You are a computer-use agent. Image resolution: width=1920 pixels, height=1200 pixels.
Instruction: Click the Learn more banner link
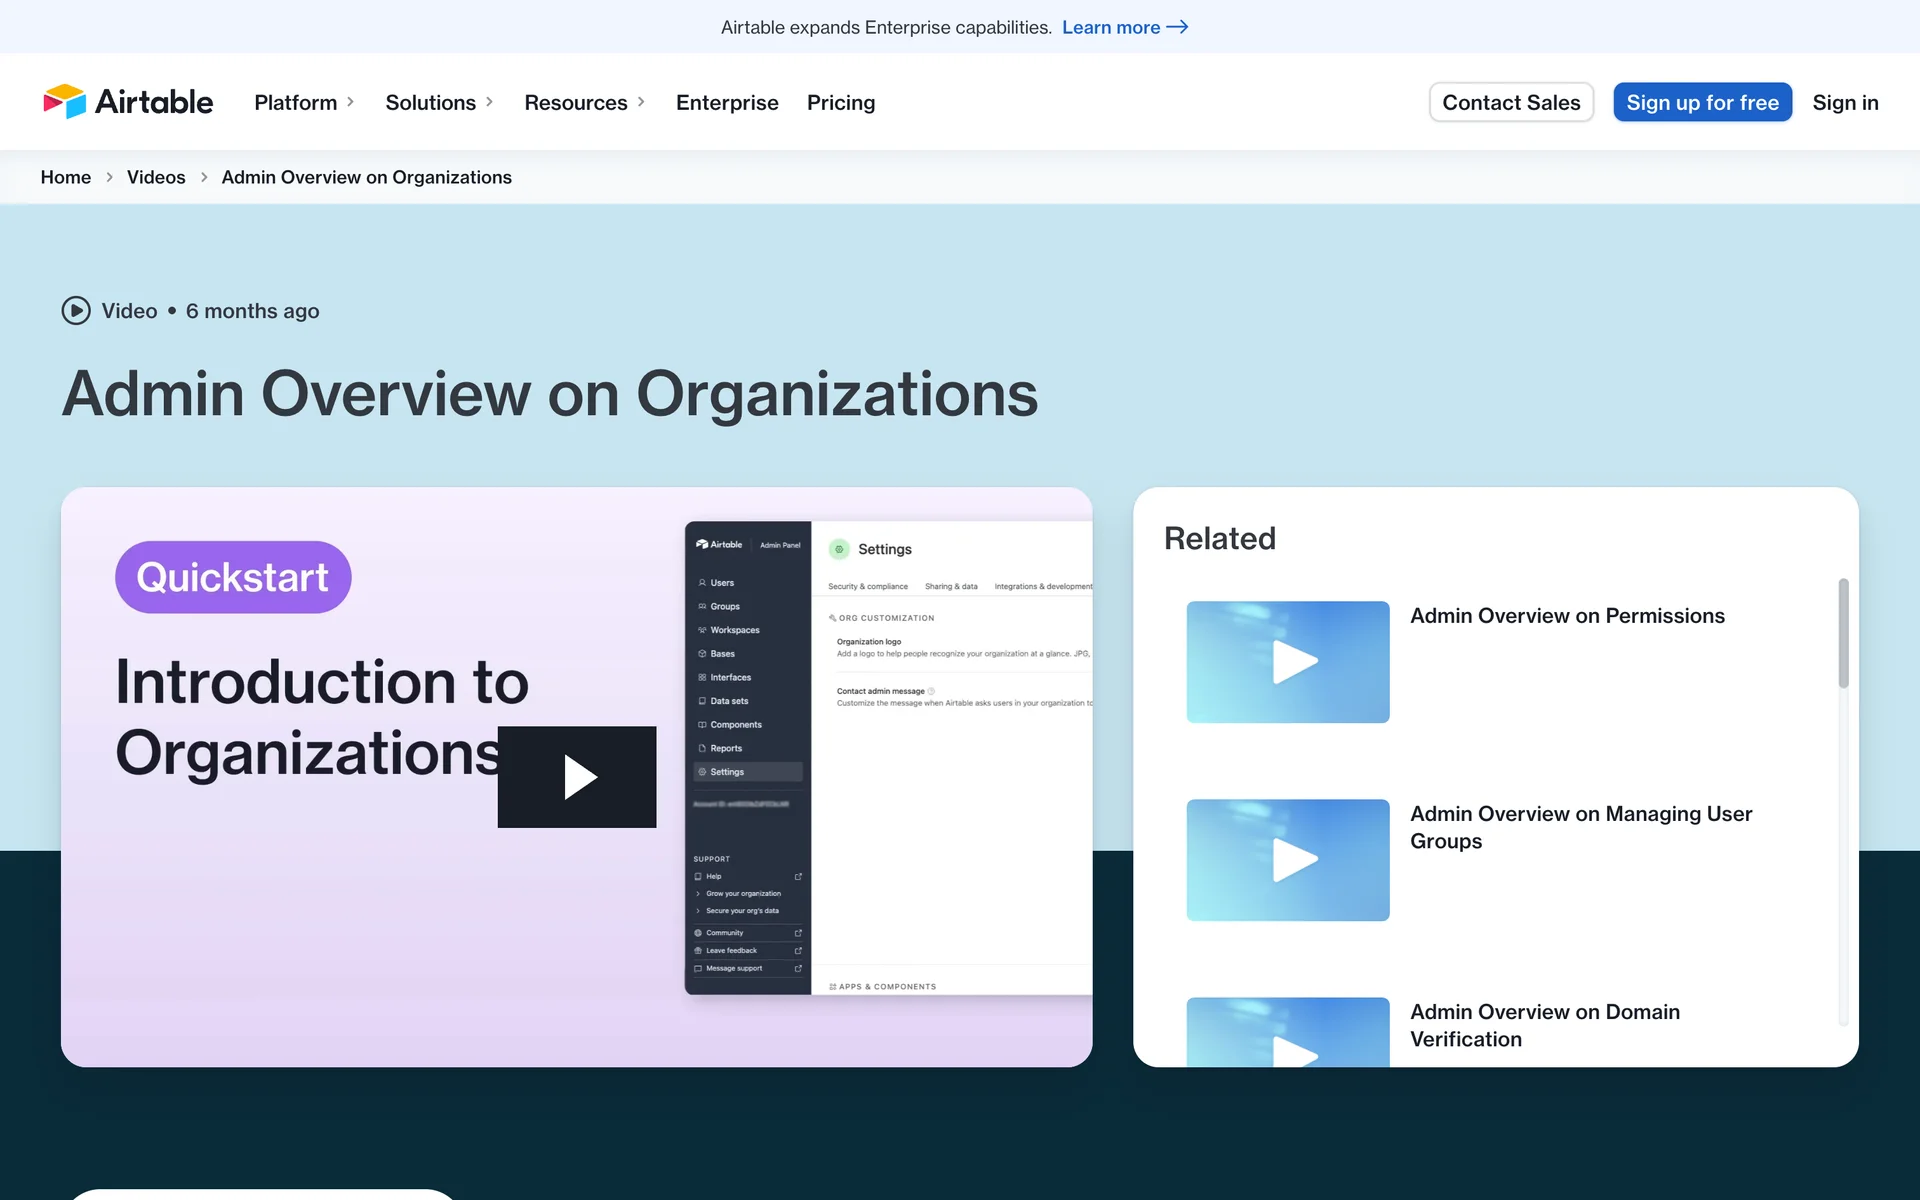point(1110,27)
